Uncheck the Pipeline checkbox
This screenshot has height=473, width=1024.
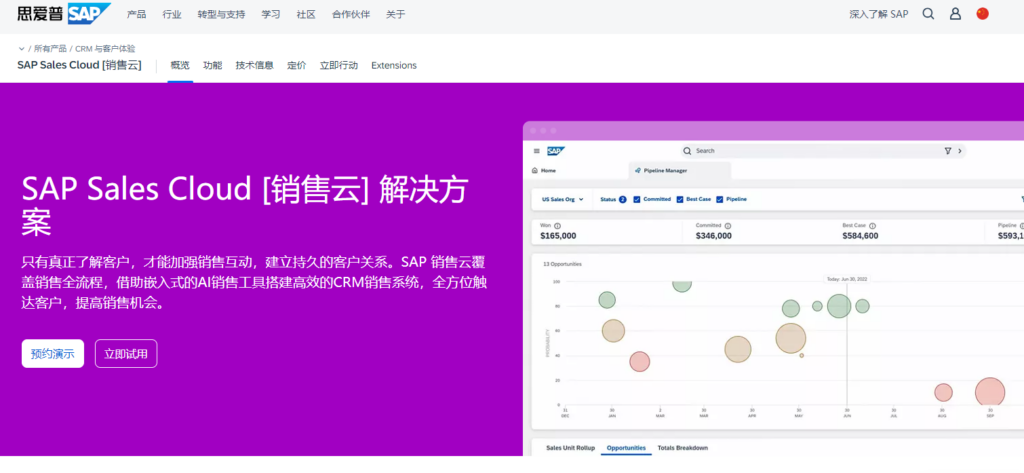[720, 199]
